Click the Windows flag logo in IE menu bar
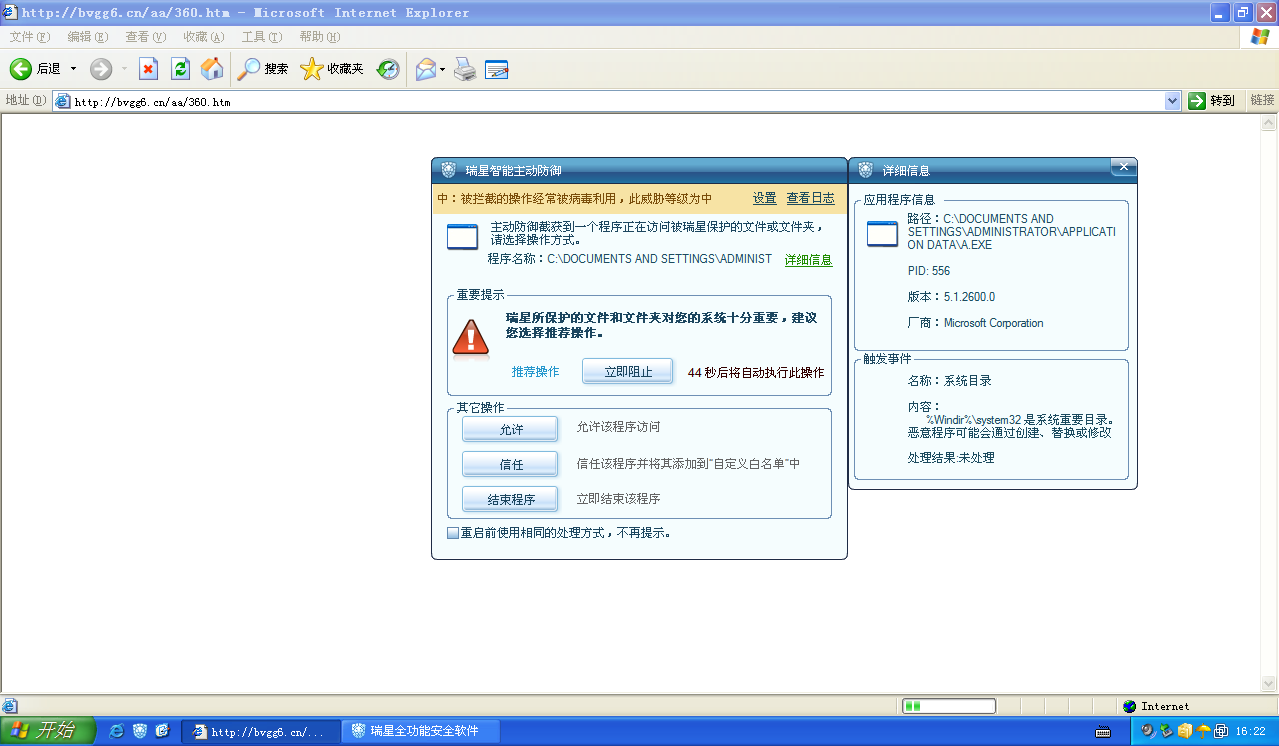 click(x=1259, y=37)
